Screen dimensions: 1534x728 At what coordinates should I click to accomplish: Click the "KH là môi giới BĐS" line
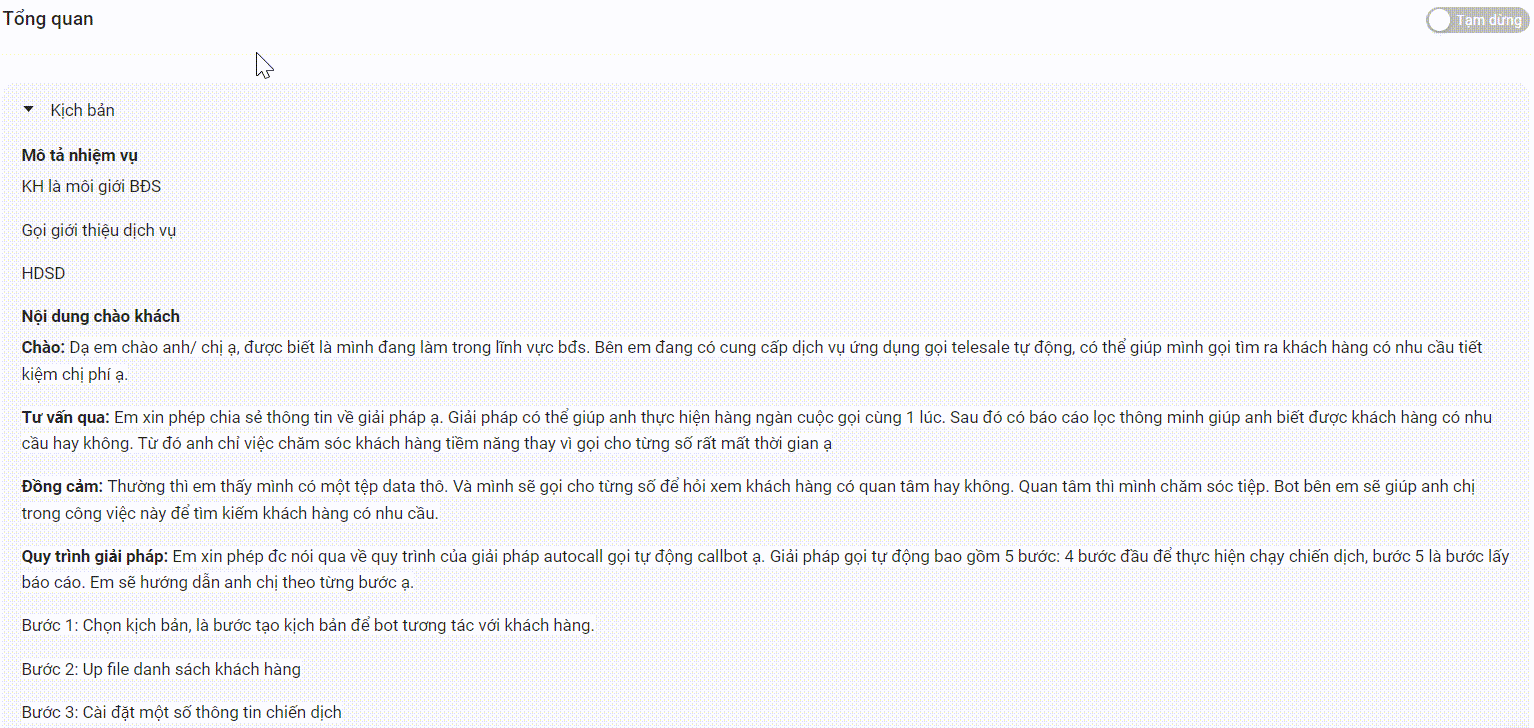[x=91, y=186]
